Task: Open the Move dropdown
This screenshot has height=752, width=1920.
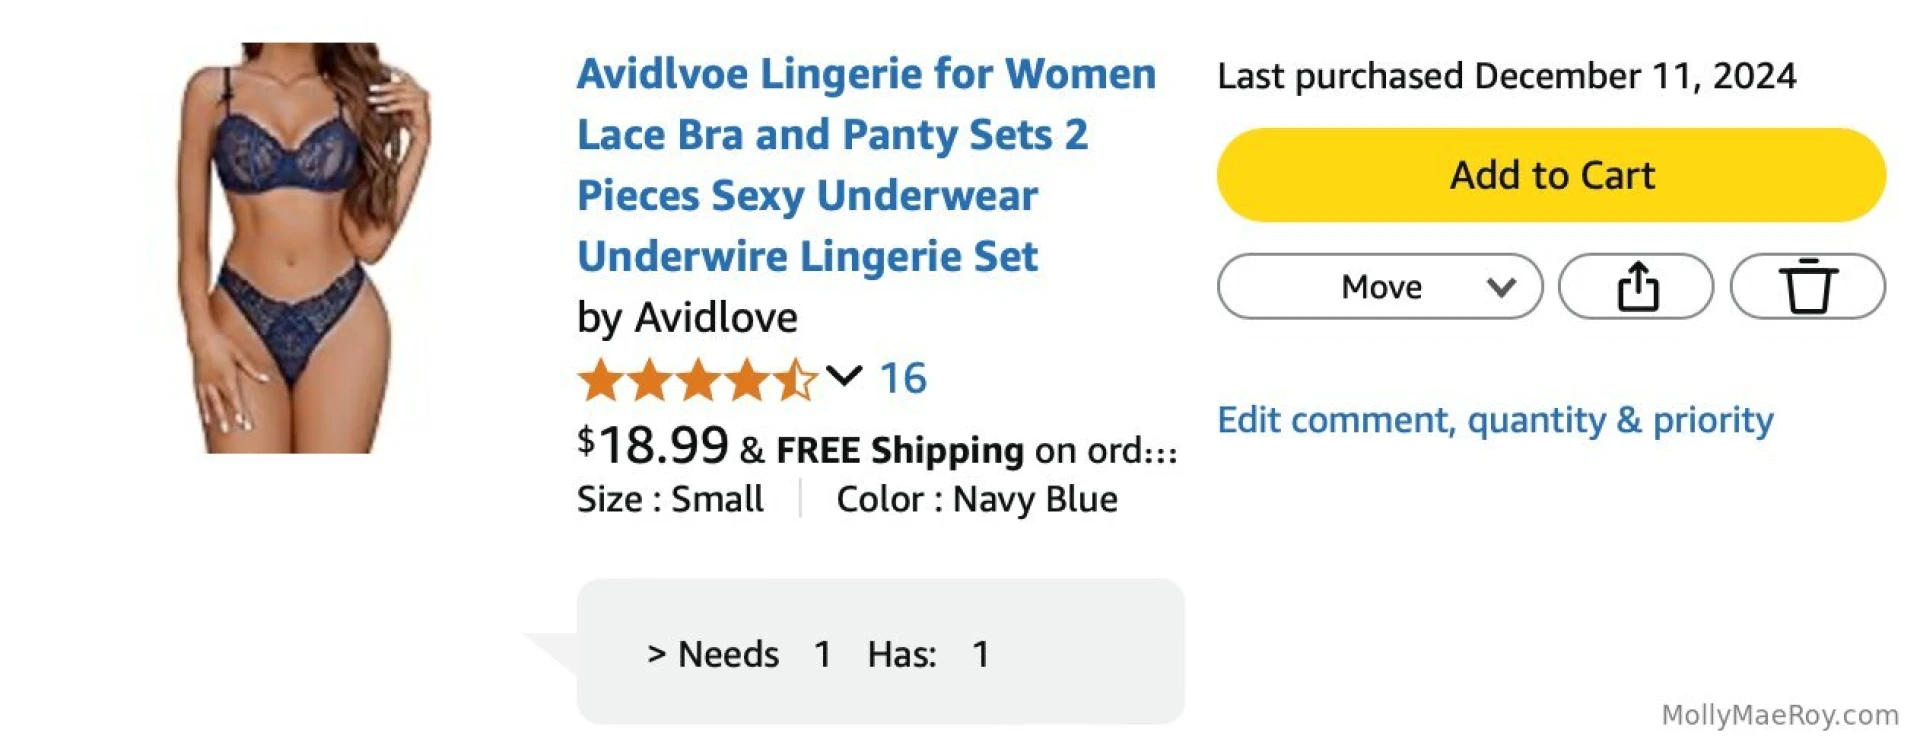Action: pyautogui.click(x=1379, y=286)
